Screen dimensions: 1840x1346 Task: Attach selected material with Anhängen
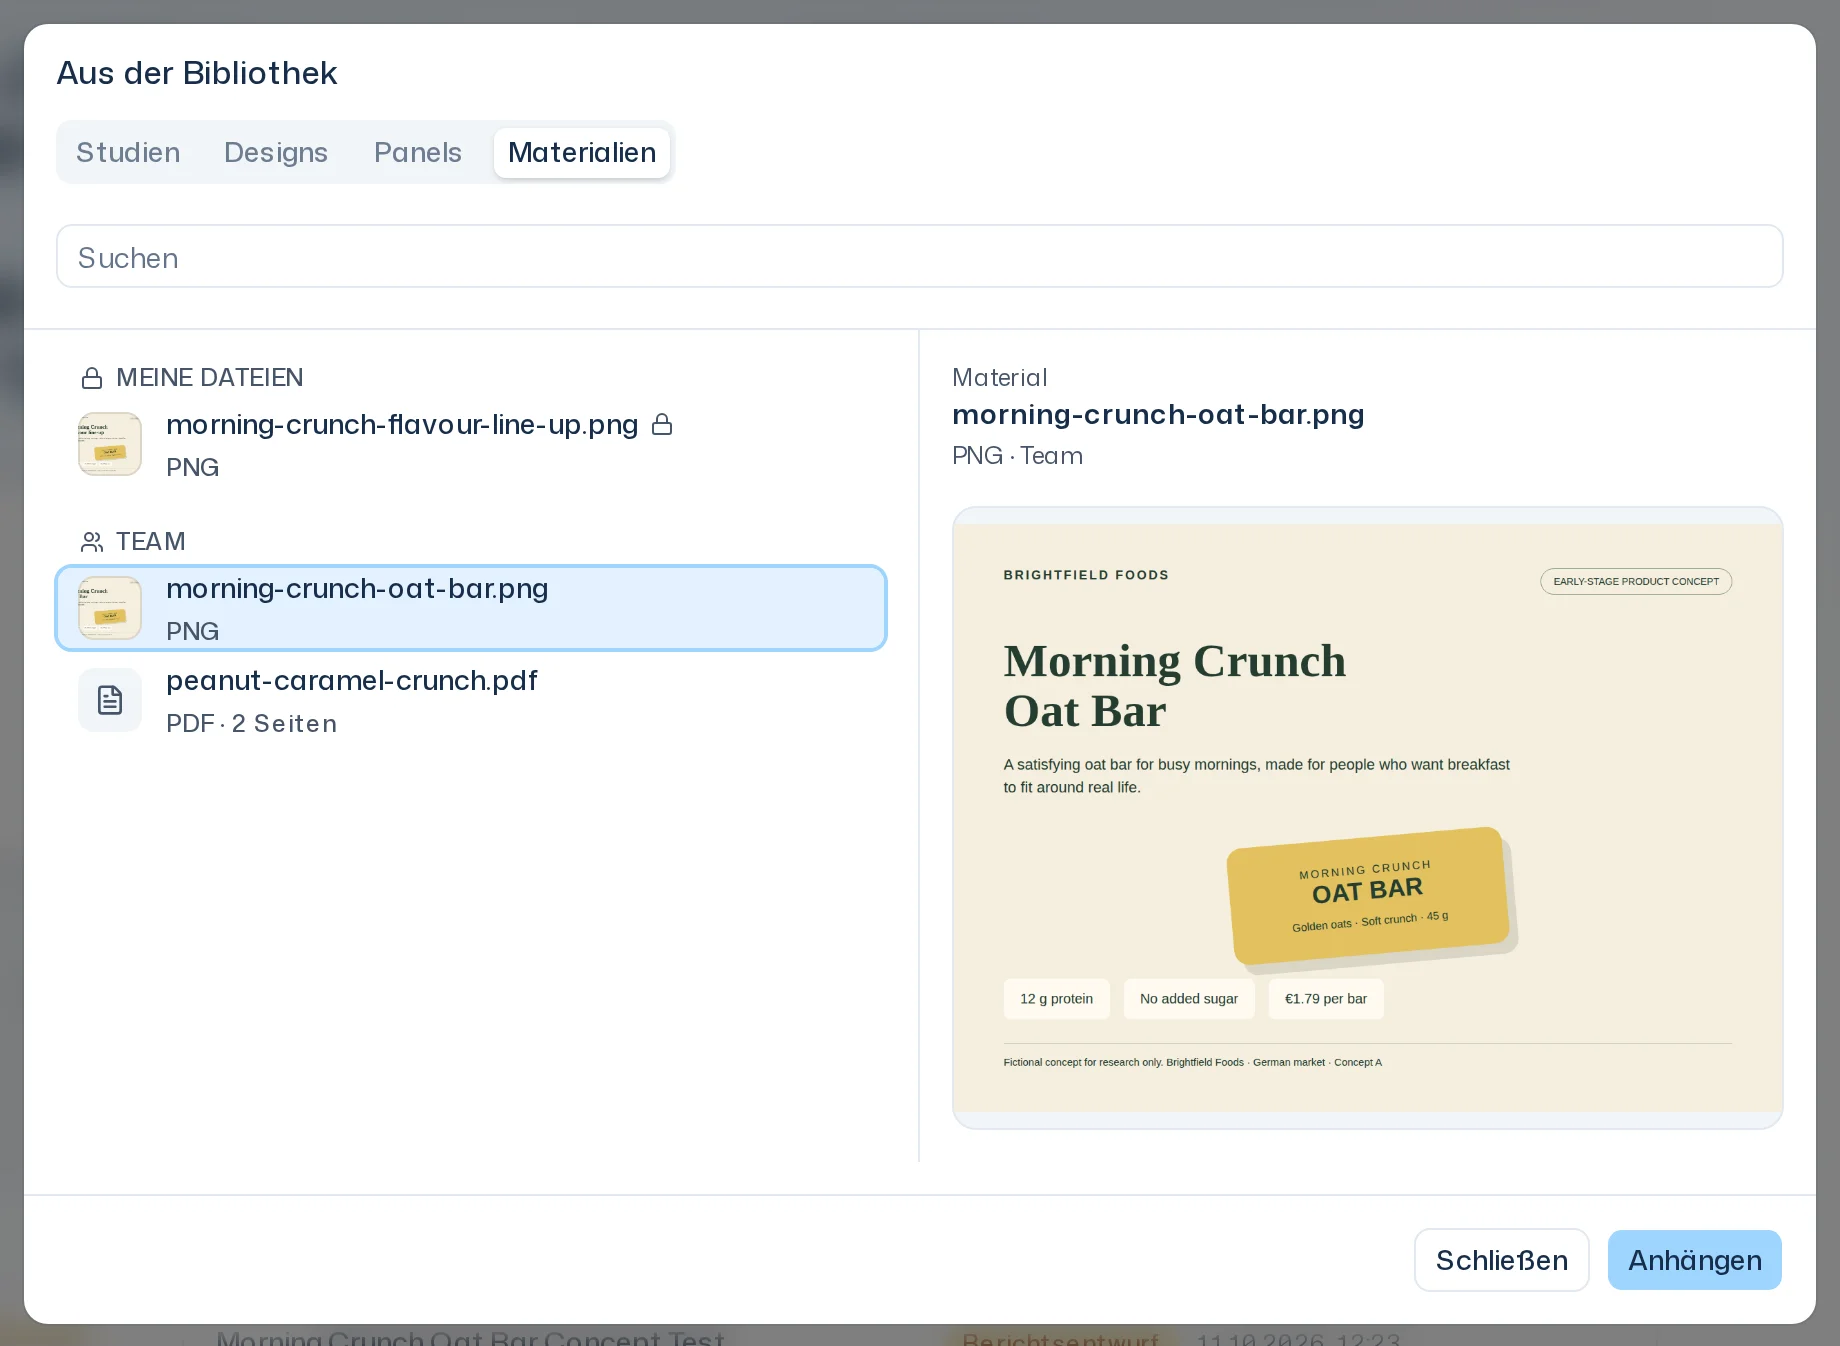pyautogui.click(x=1694, y=1260)
